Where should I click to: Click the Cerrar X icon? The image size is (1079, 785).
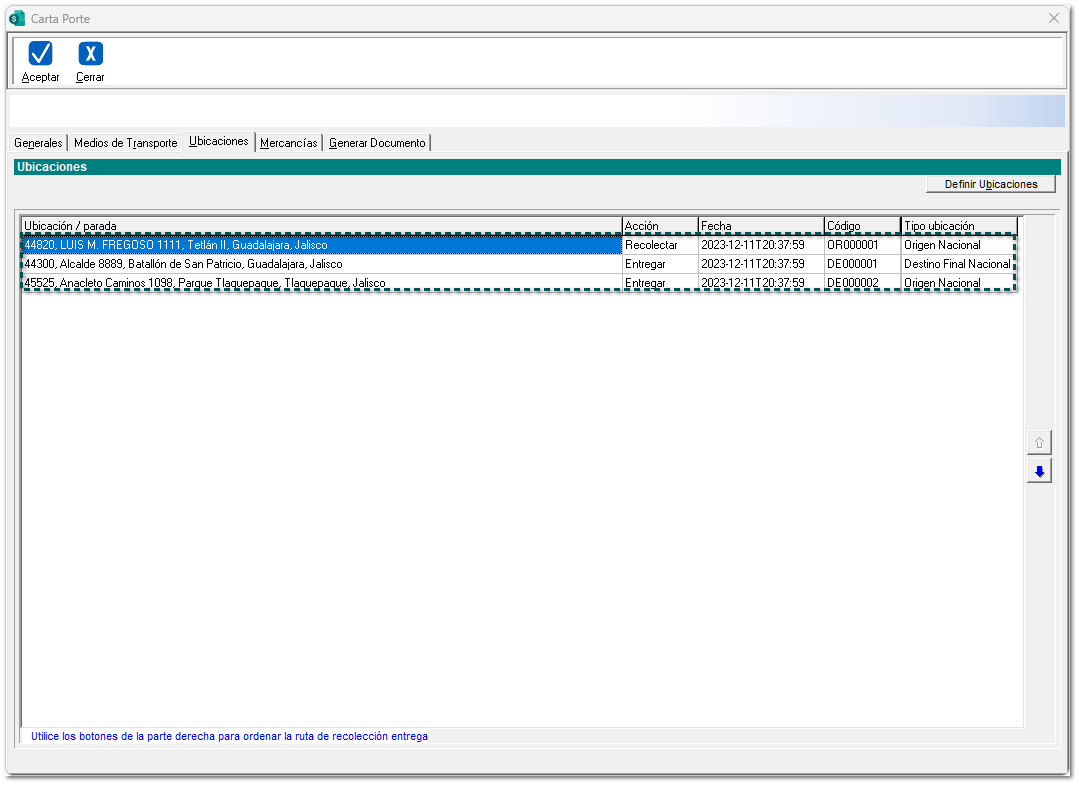(x=90, y=54)
